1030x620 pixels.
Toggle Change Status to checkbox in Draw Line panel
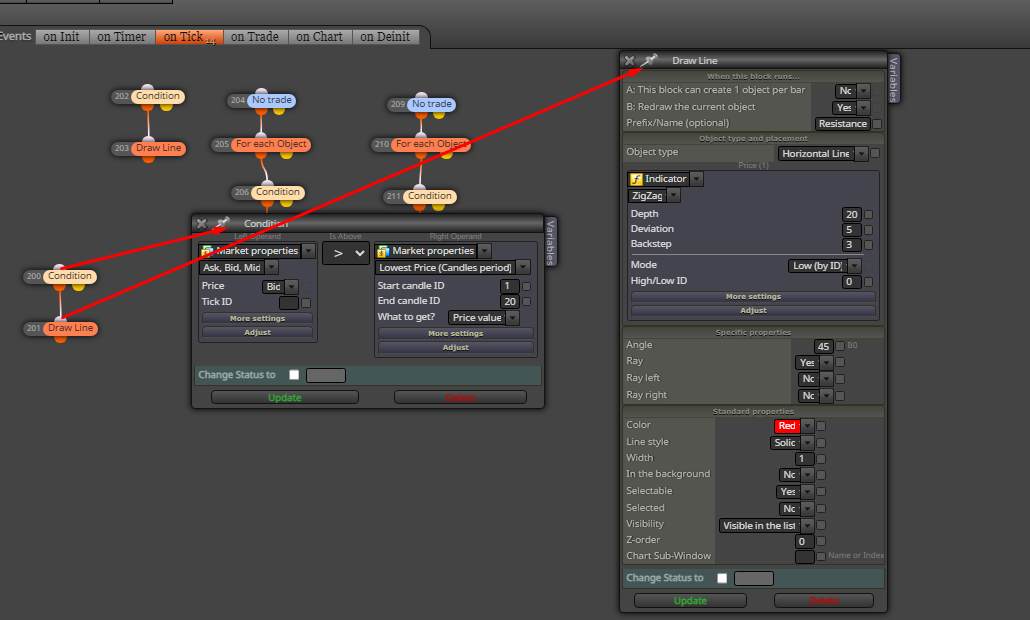click(722, 578)
